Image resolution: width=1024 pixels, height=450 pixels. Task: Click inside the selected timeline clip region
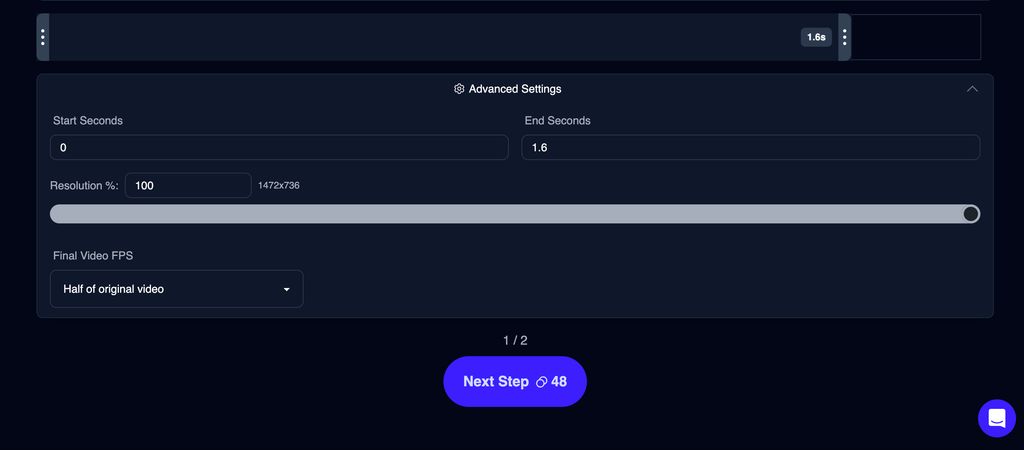pos(424,37)
